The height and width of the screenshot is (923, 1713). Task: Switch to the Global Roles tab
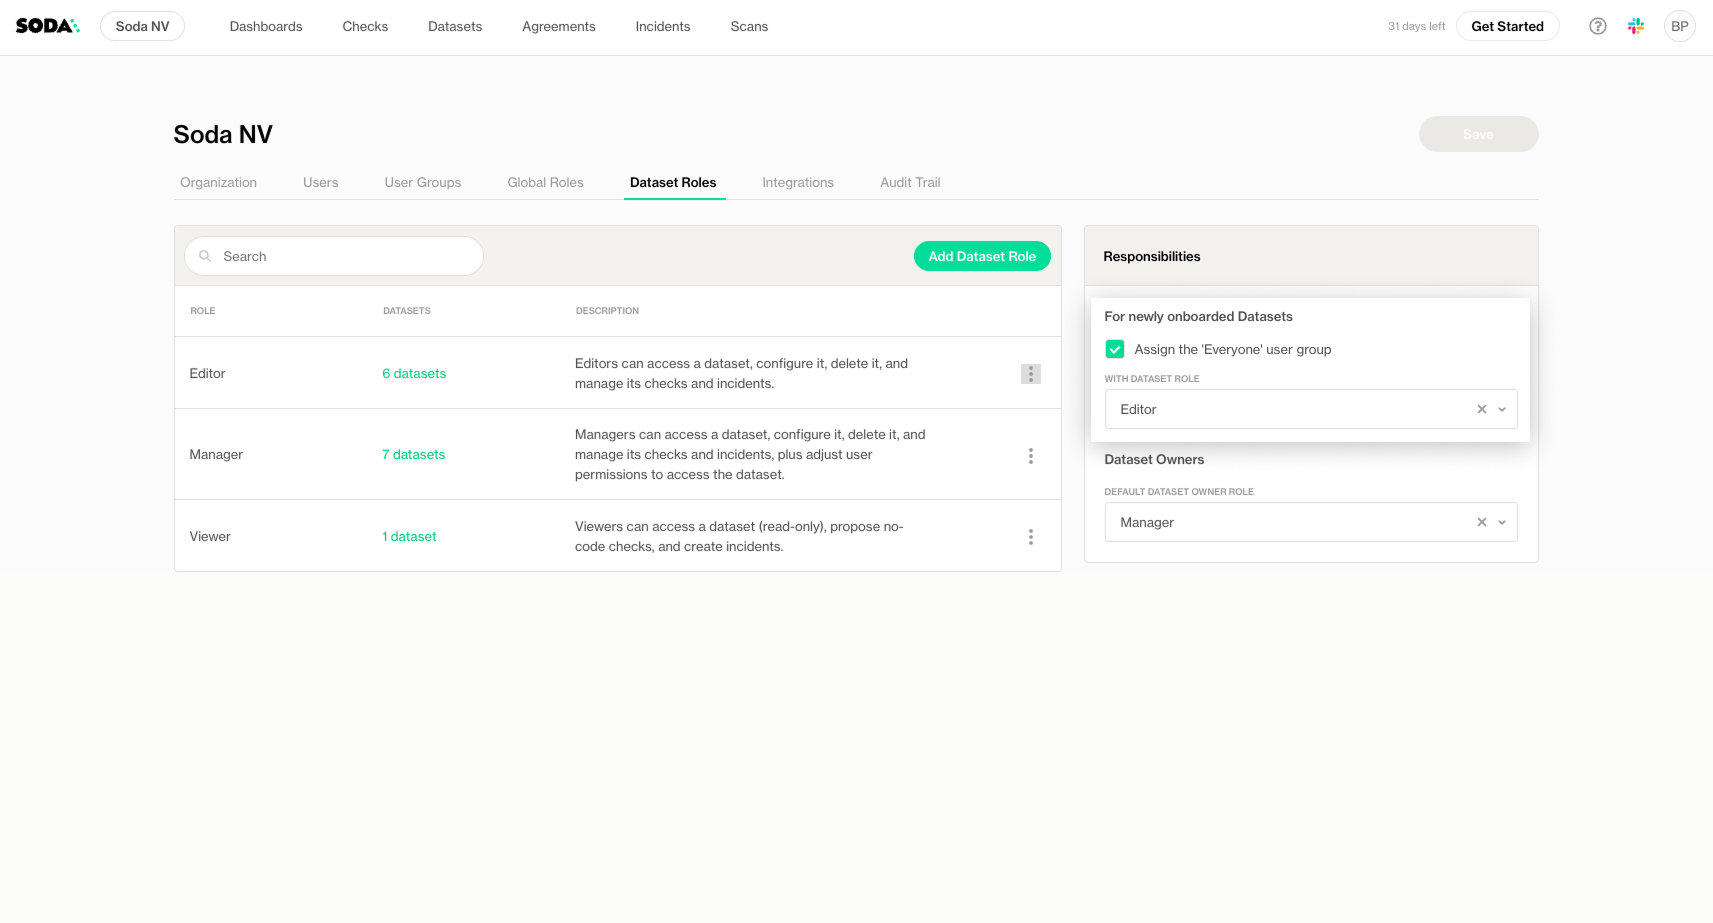coord(545,182)
